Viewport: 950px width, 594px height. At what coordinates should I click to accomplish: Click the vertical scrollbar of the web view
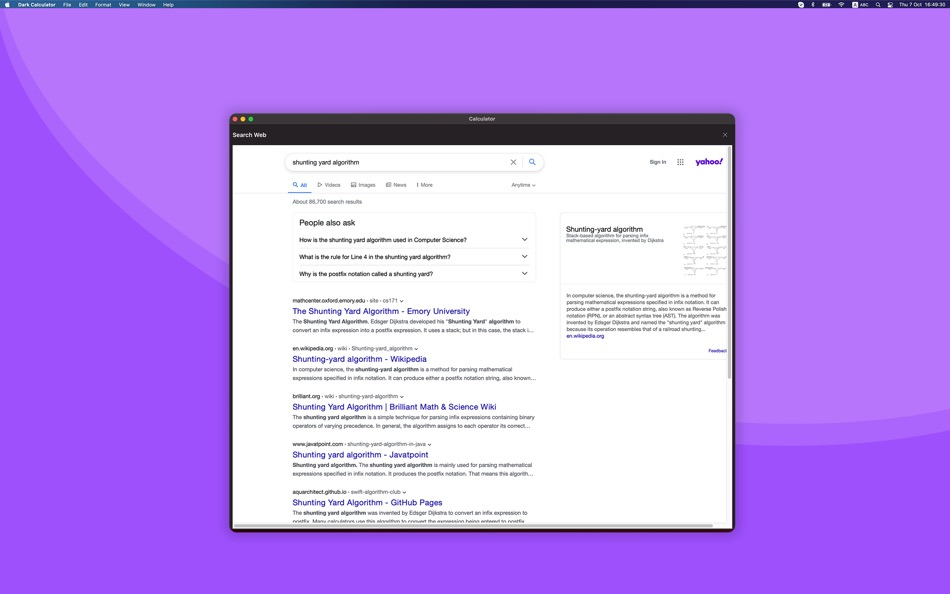pyautogui.click(x=729, y=262)
